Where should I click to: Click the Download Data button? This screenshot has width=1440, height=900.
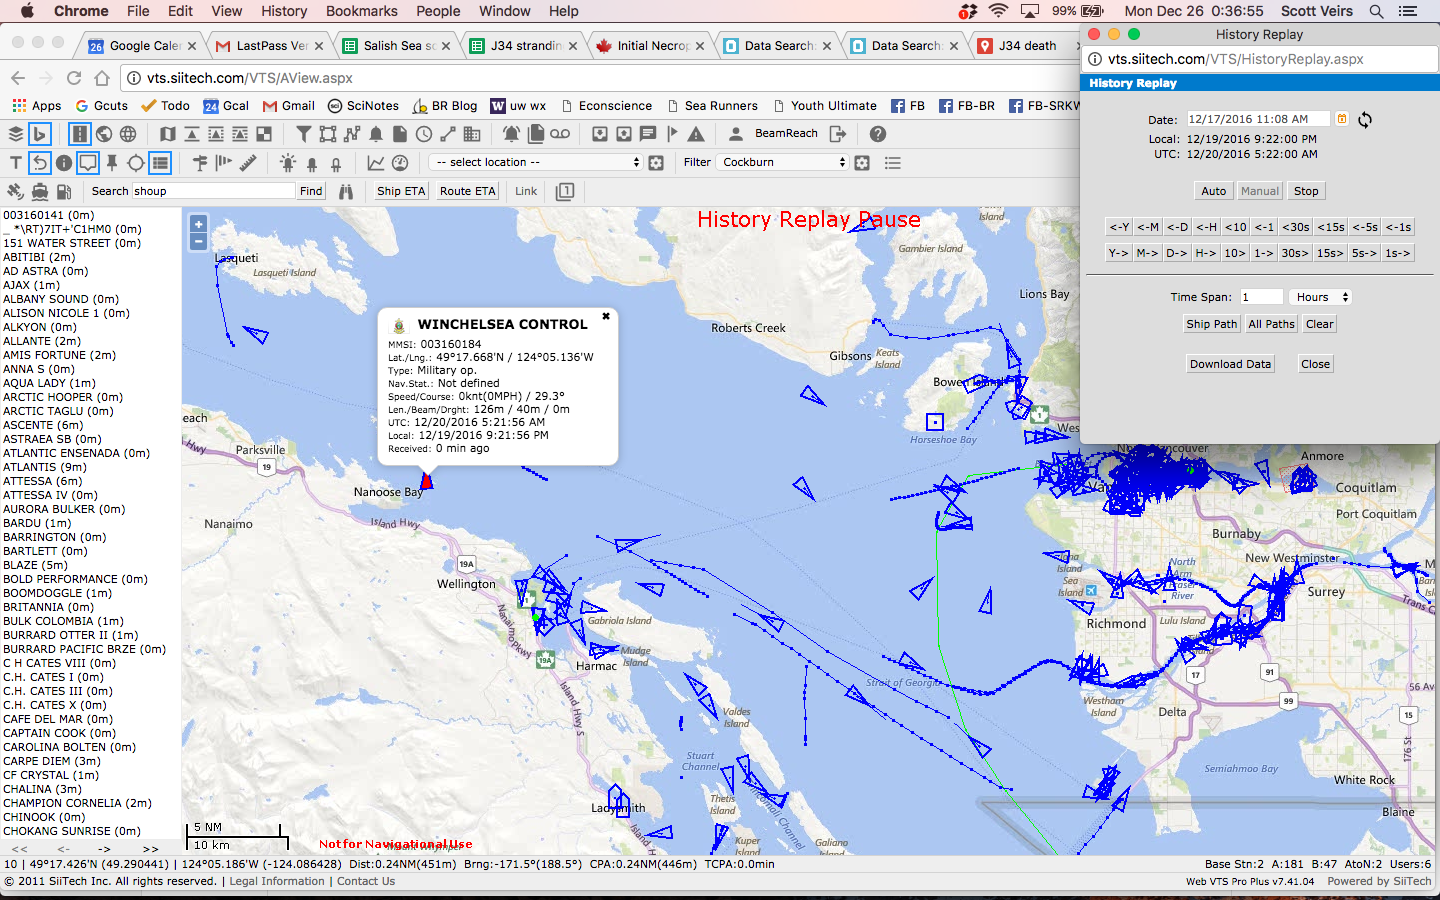[1230, 364]
